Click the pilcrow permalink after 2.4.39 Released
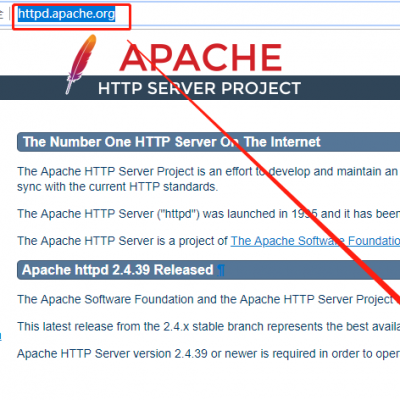This screenshot has height=400, width=400. [x=221, y=270]
